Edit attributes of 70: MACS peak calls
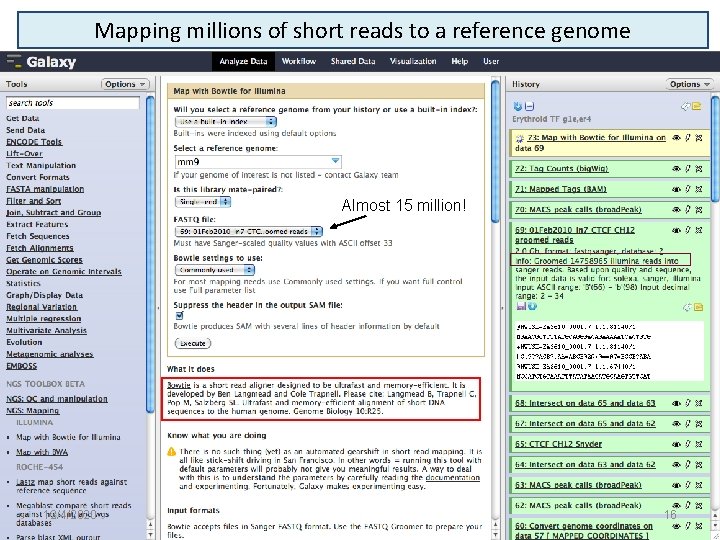This screenshot has width=720, height=540. 688,210
